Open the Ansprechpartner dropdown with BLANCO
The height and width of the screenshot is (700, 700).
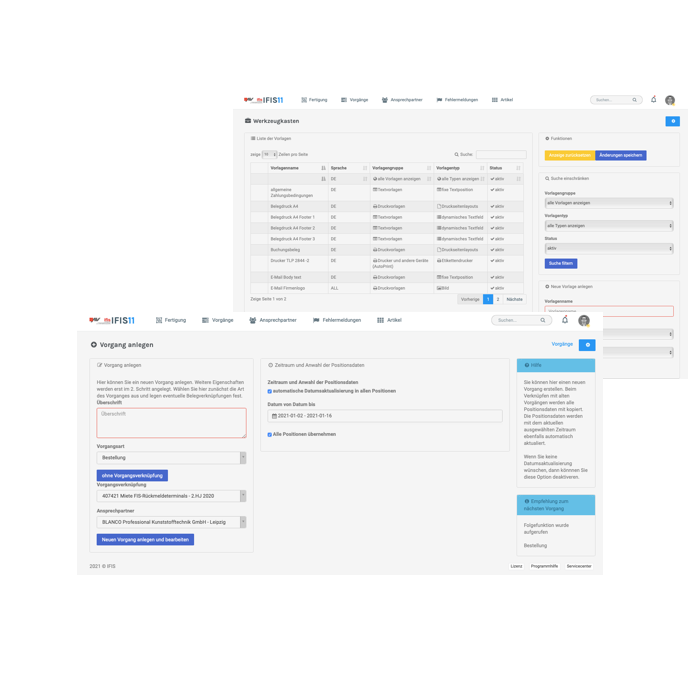170,521
